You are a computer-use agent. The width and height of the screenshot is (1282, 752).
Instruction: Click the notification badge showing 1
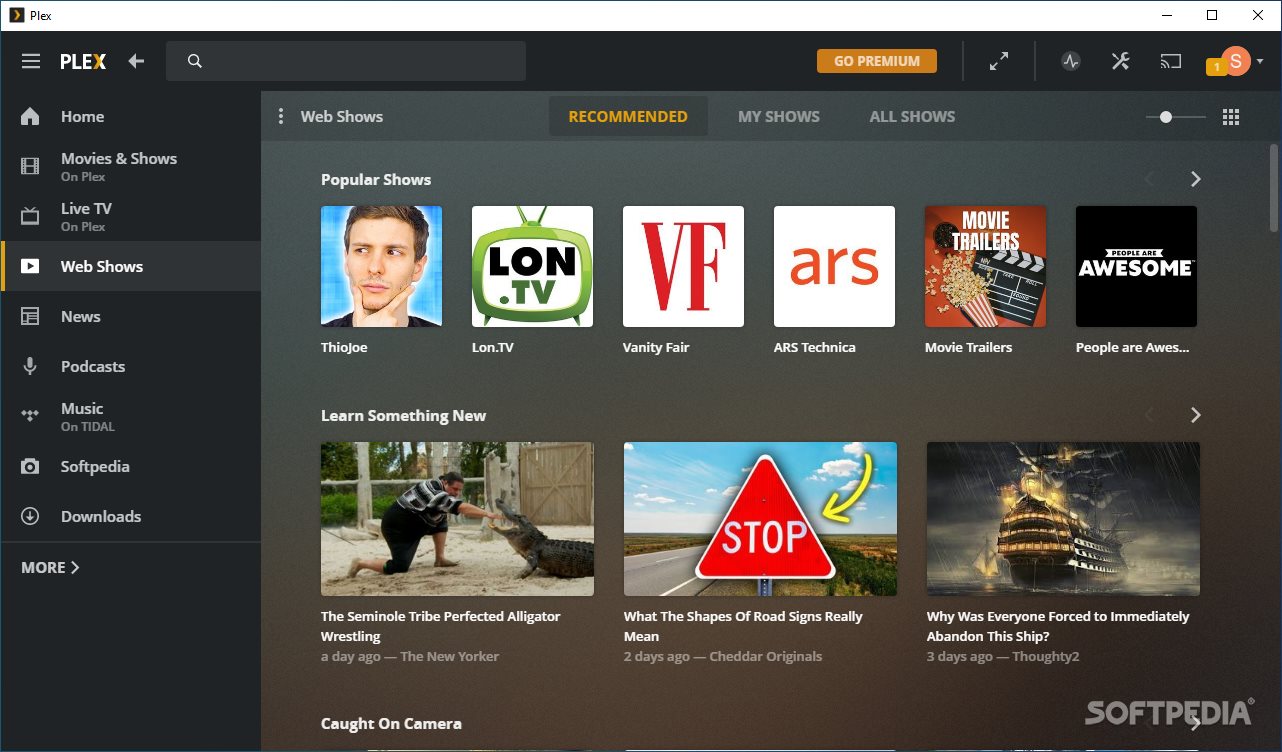tap(1216, 67)
